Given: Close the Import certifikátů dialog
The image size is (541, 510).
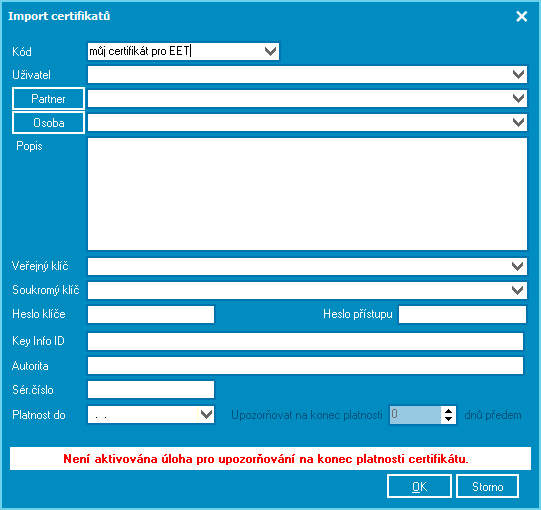Looking at the screenshot, I should click(x=521, y=16).
